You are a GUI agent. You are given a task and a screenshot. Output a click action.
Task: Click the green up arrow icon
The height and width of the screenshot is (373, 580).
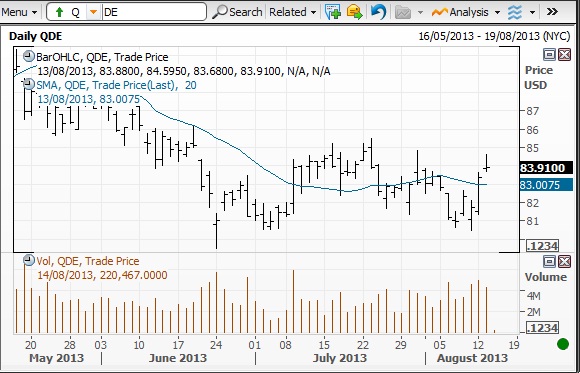pos(59,12)
